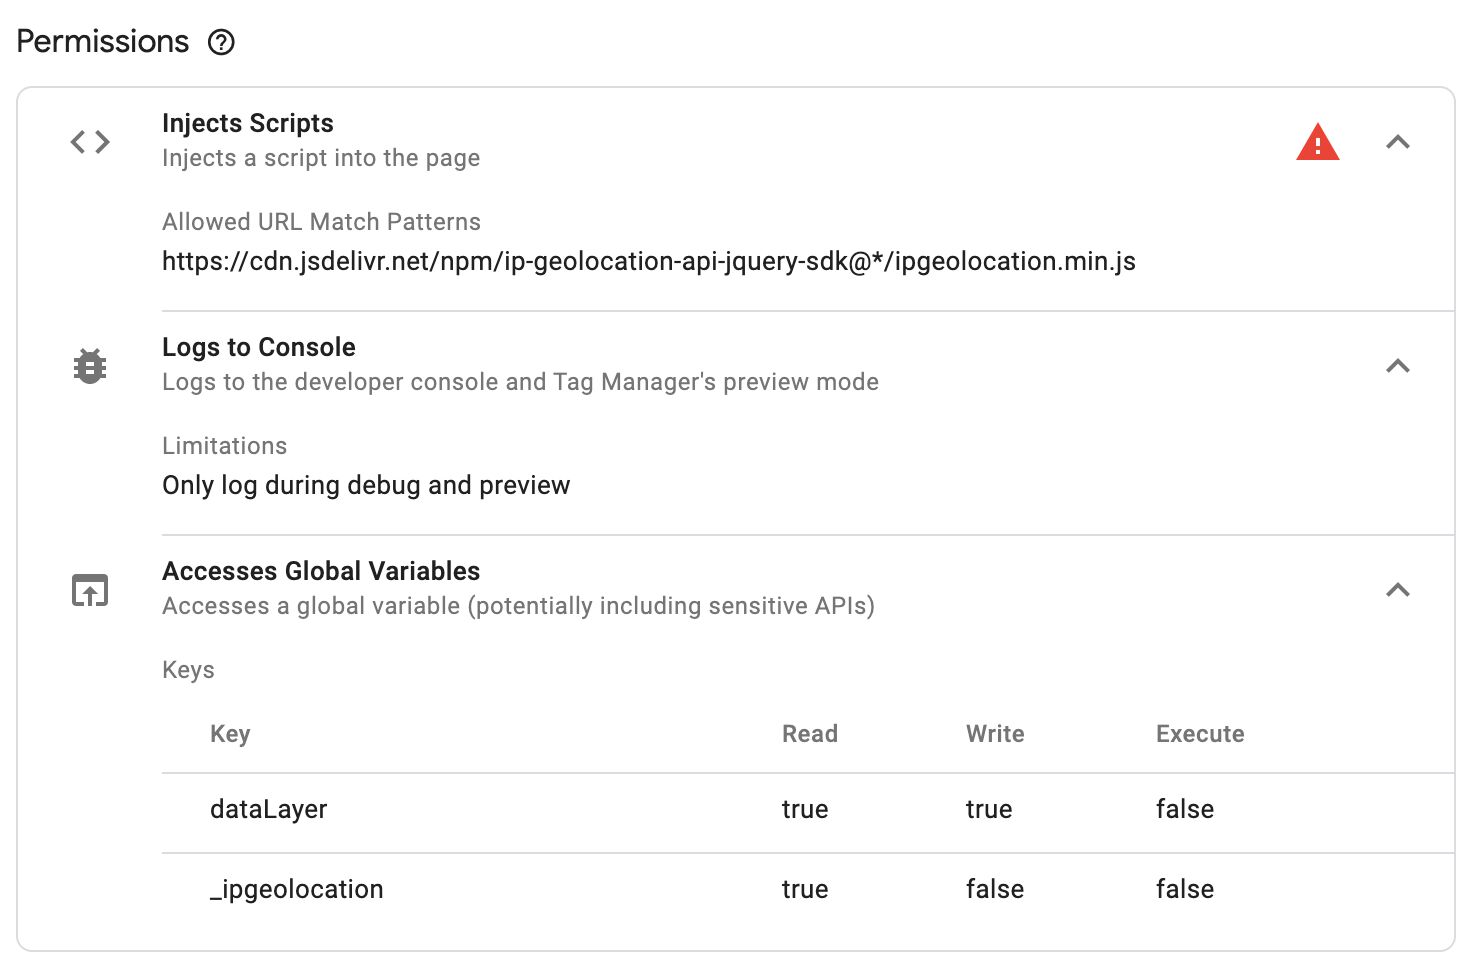Open the Permissions help question-mark icon
This screenshot has width=1470, height=962.
click(x=221, y=42)
